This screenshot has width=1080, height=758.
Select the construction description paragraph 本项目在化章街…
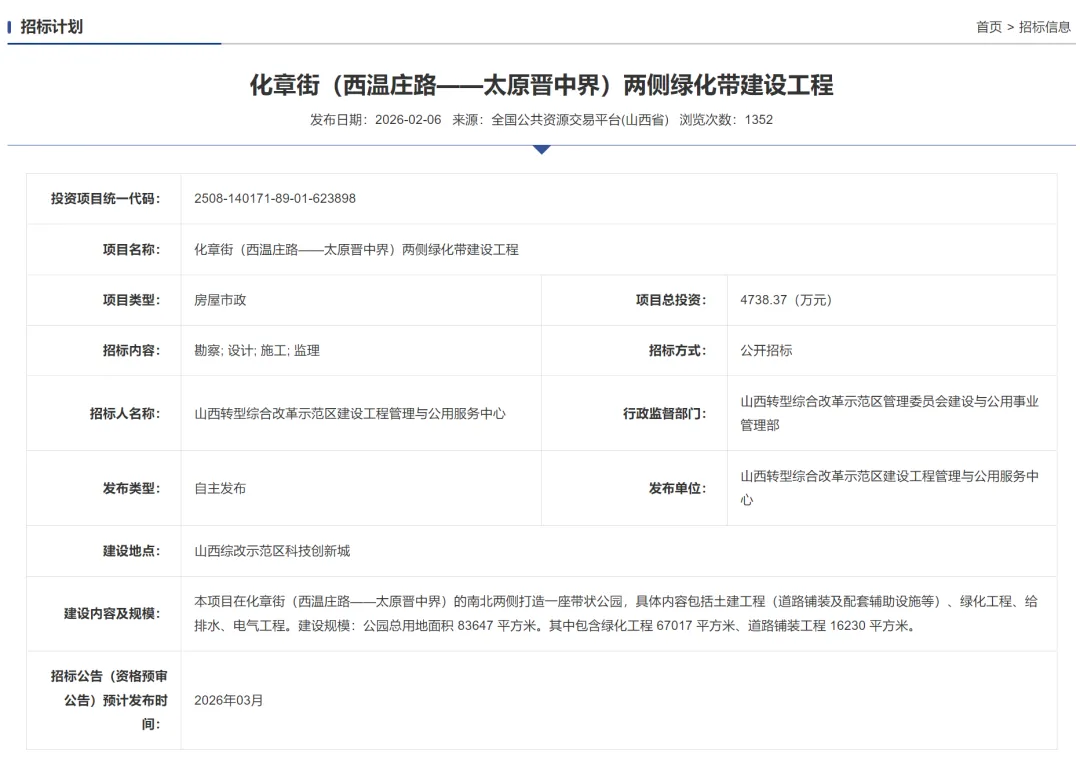tap(616, 613)
